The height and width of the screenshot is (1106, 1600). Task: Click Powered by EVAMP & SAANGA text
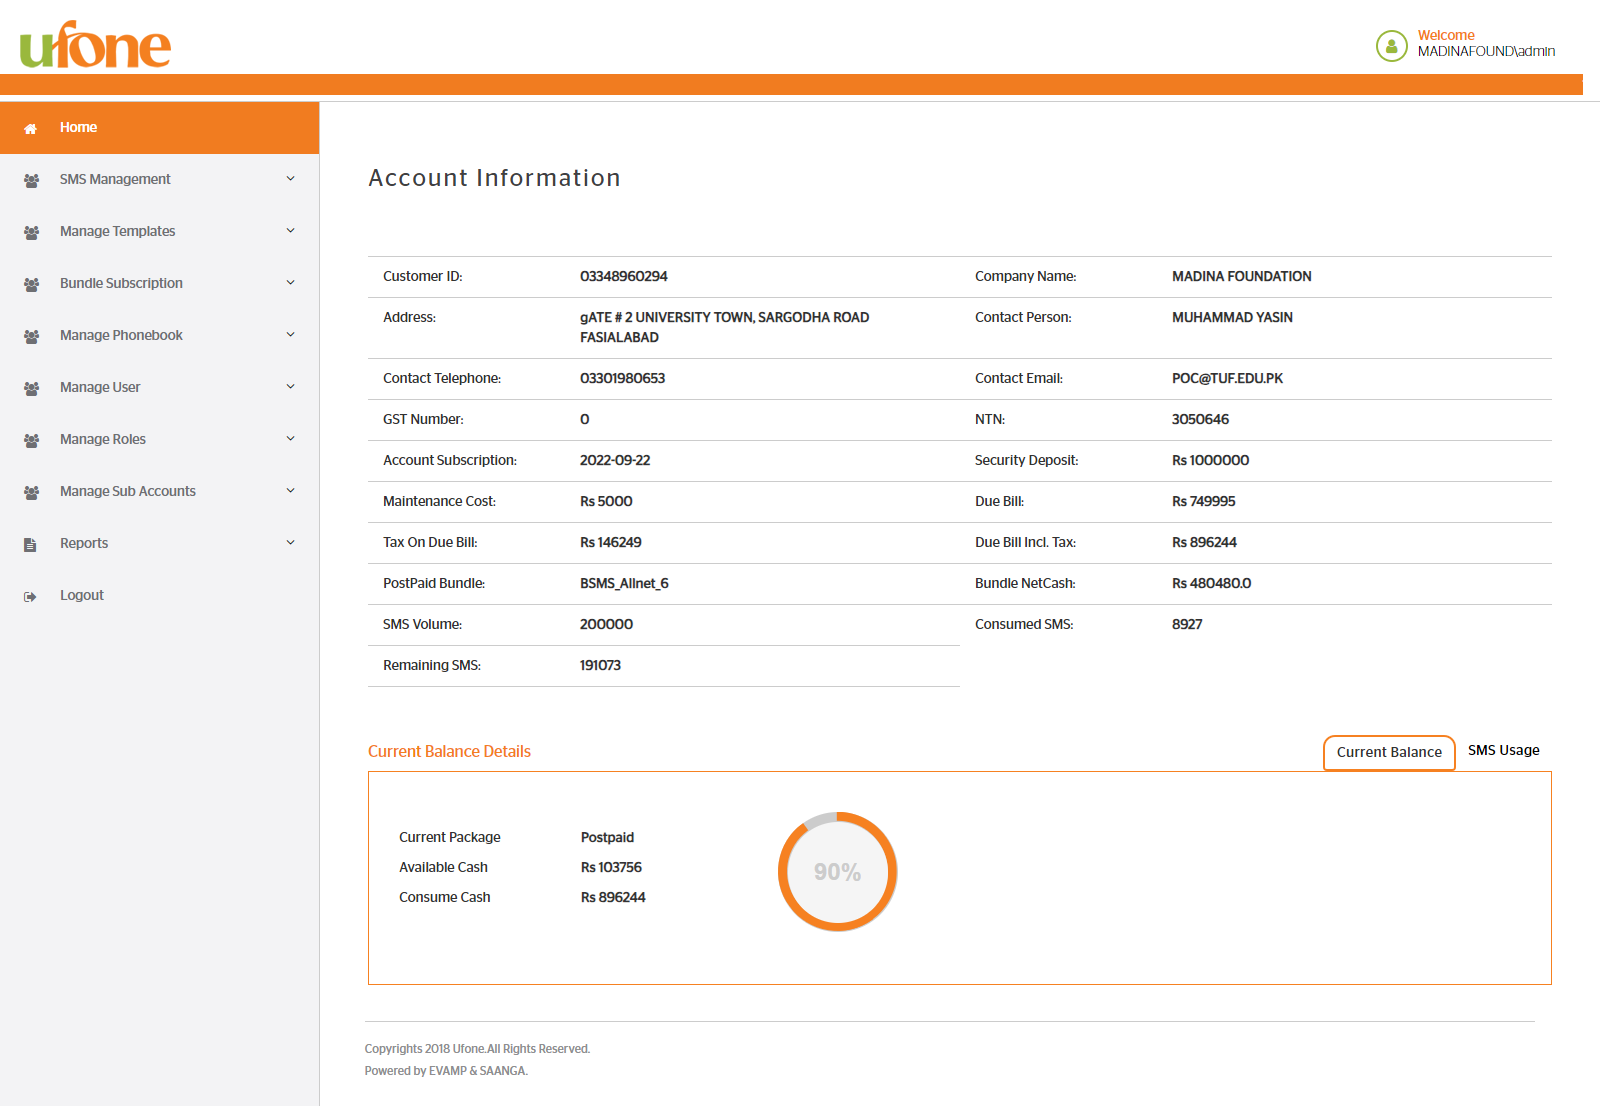(x=446, y=1071)
